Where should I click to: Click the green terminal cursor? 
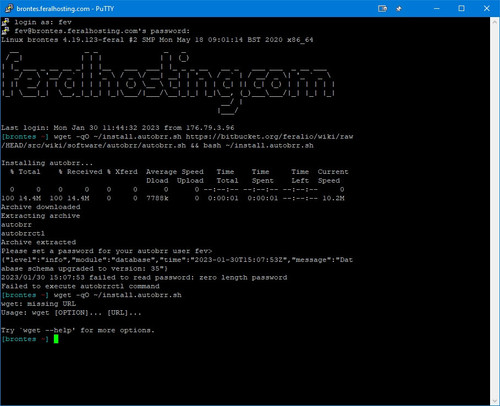56,339
